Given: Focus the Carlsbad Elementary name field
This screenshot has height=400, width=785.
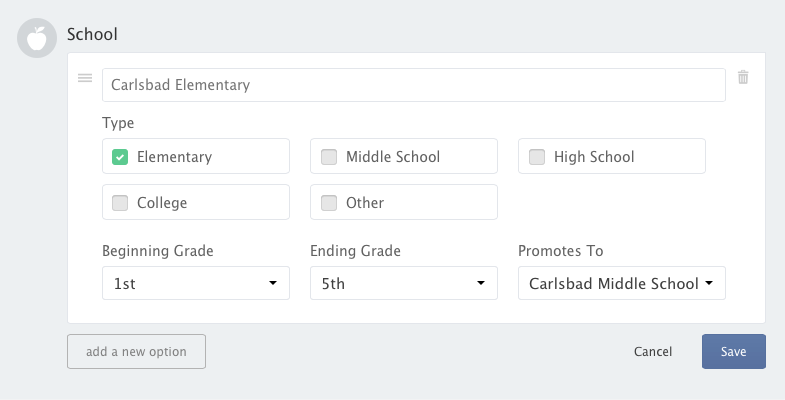Looking at the screenshot, I should (x=413, y=85).
